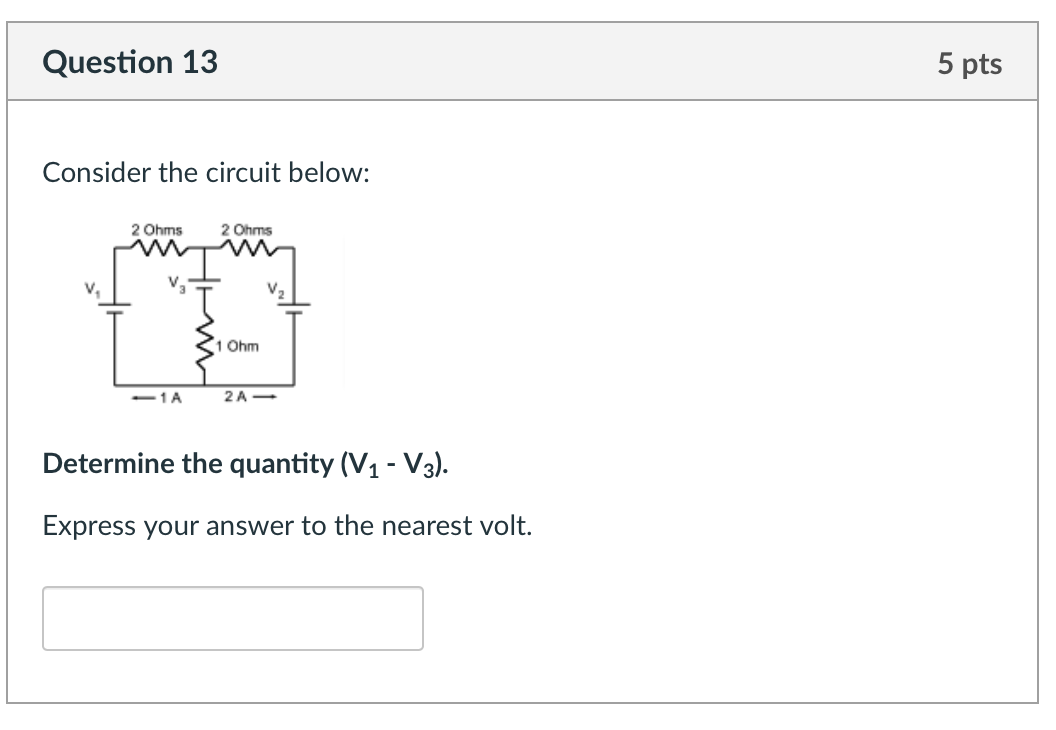Click the V3 capacitor-style element
The height and width of the screenshot is (730, 1056).
click(204, 285)
